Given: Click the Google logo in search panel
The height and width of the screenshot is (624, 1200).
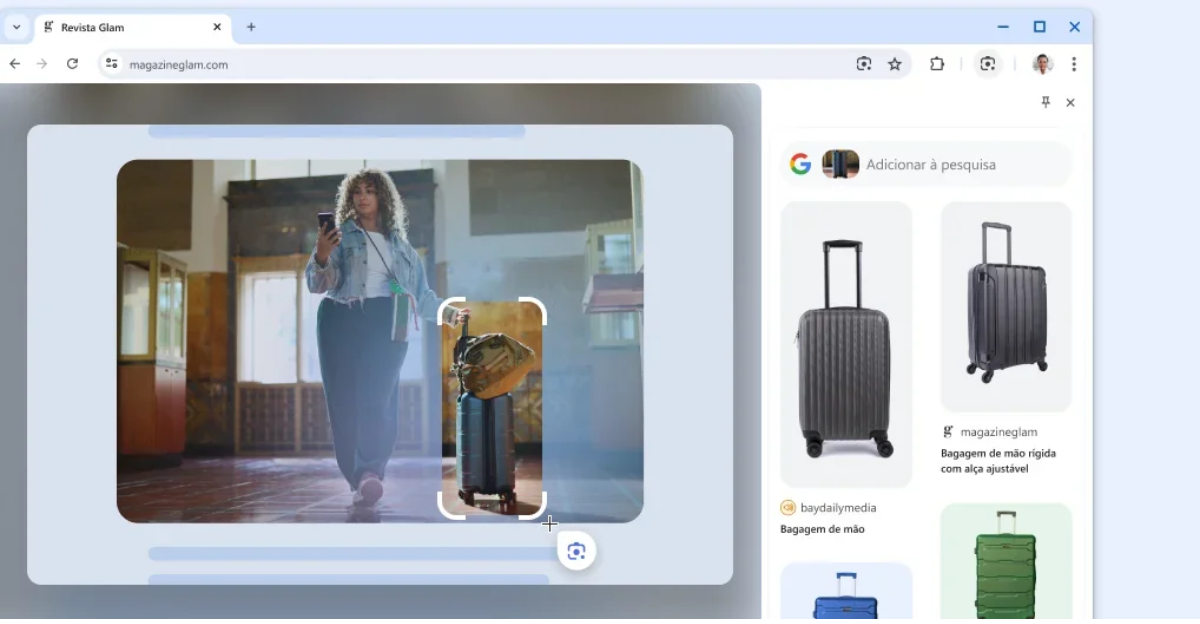Looking at the screenshot, I should pyautogui.click(x=800, y=164).
